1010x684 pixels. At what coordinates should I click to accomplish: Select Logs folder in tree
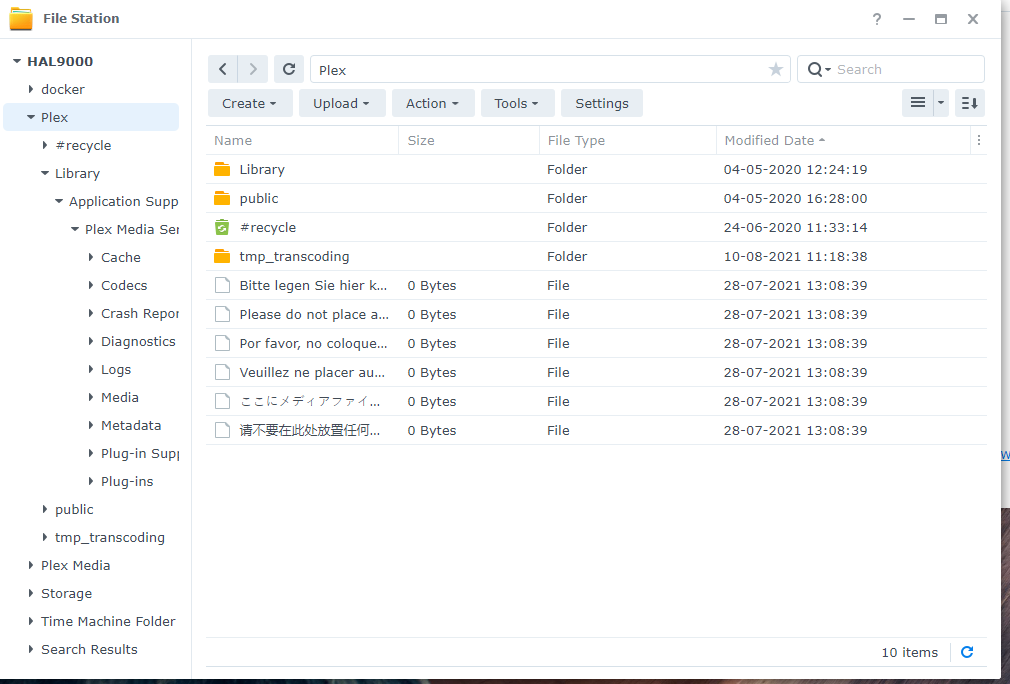[116, 369]
